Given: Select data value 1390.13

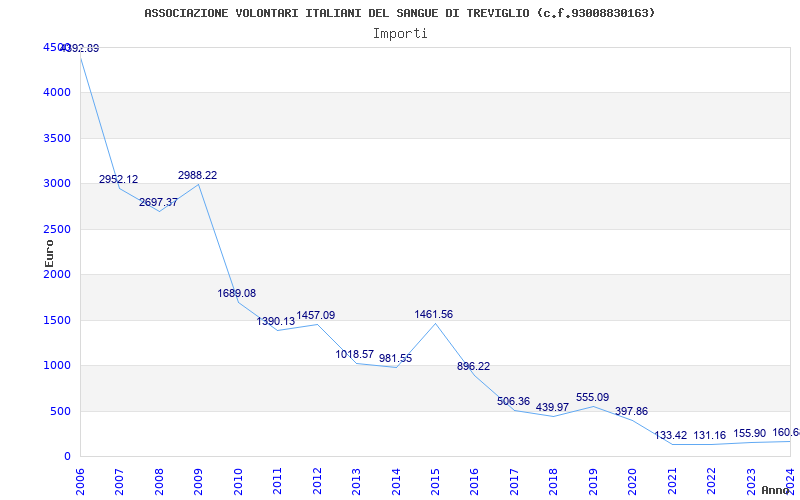Looking at the screenshot, I should (x=276, y=321).
